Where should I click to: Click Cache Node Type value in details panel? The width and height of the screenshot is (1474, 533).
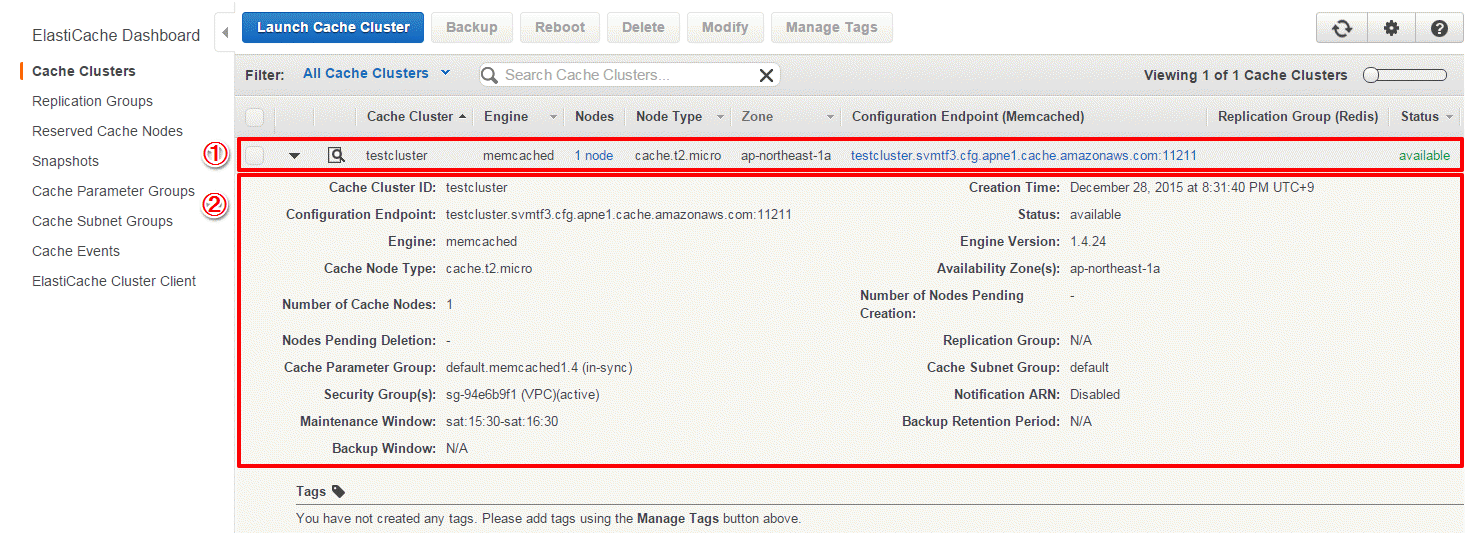(489, 268)
